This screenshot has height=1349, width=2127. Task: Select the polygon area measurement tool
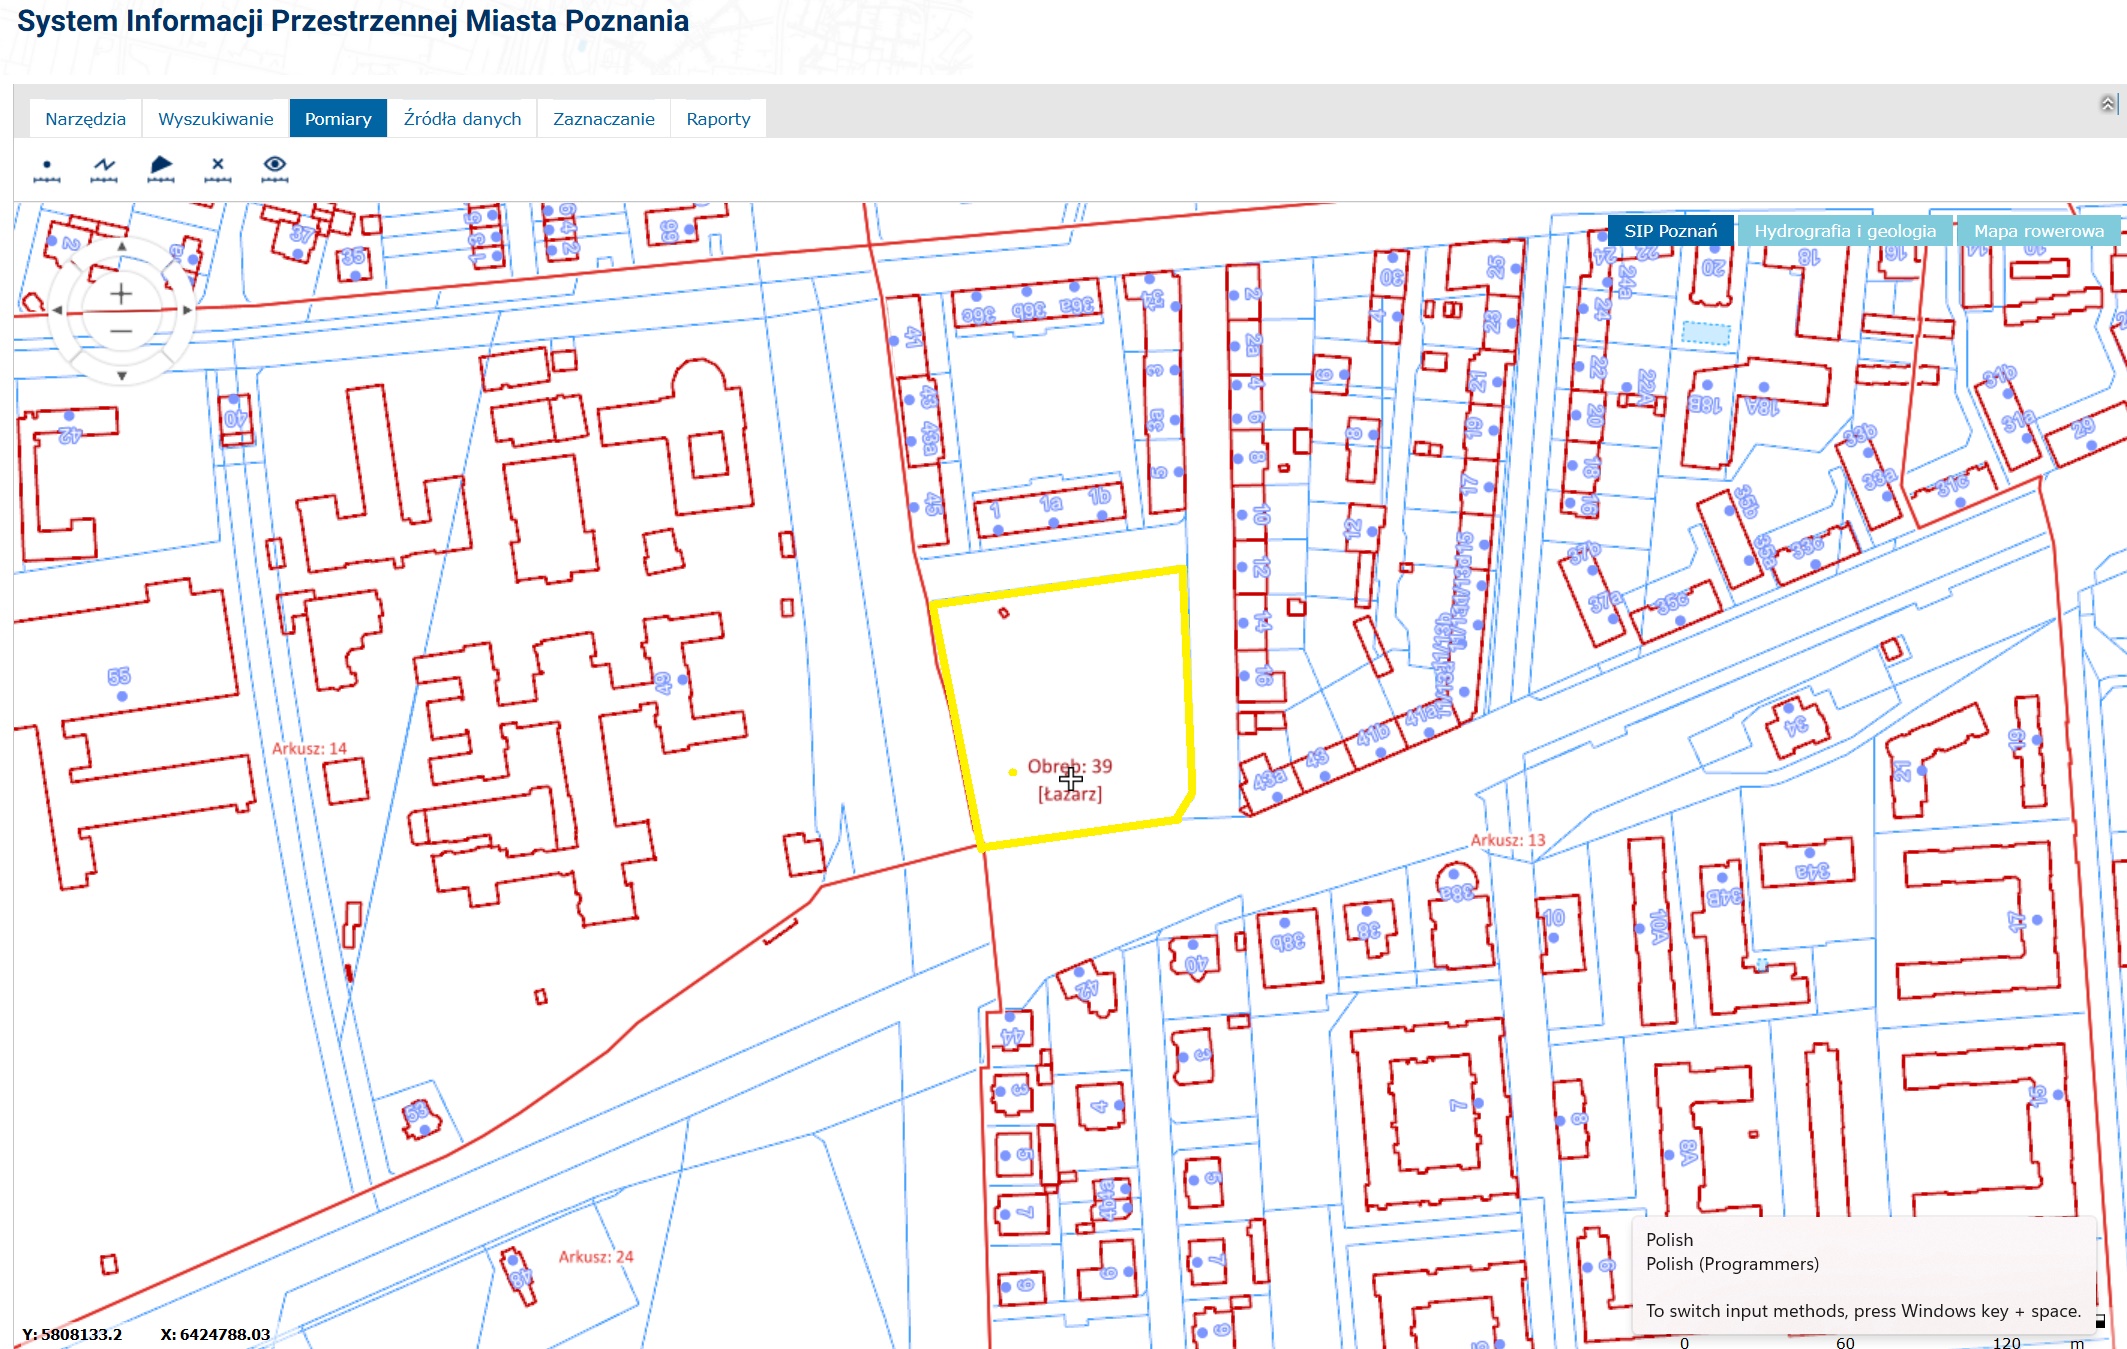tap(161, 168)
